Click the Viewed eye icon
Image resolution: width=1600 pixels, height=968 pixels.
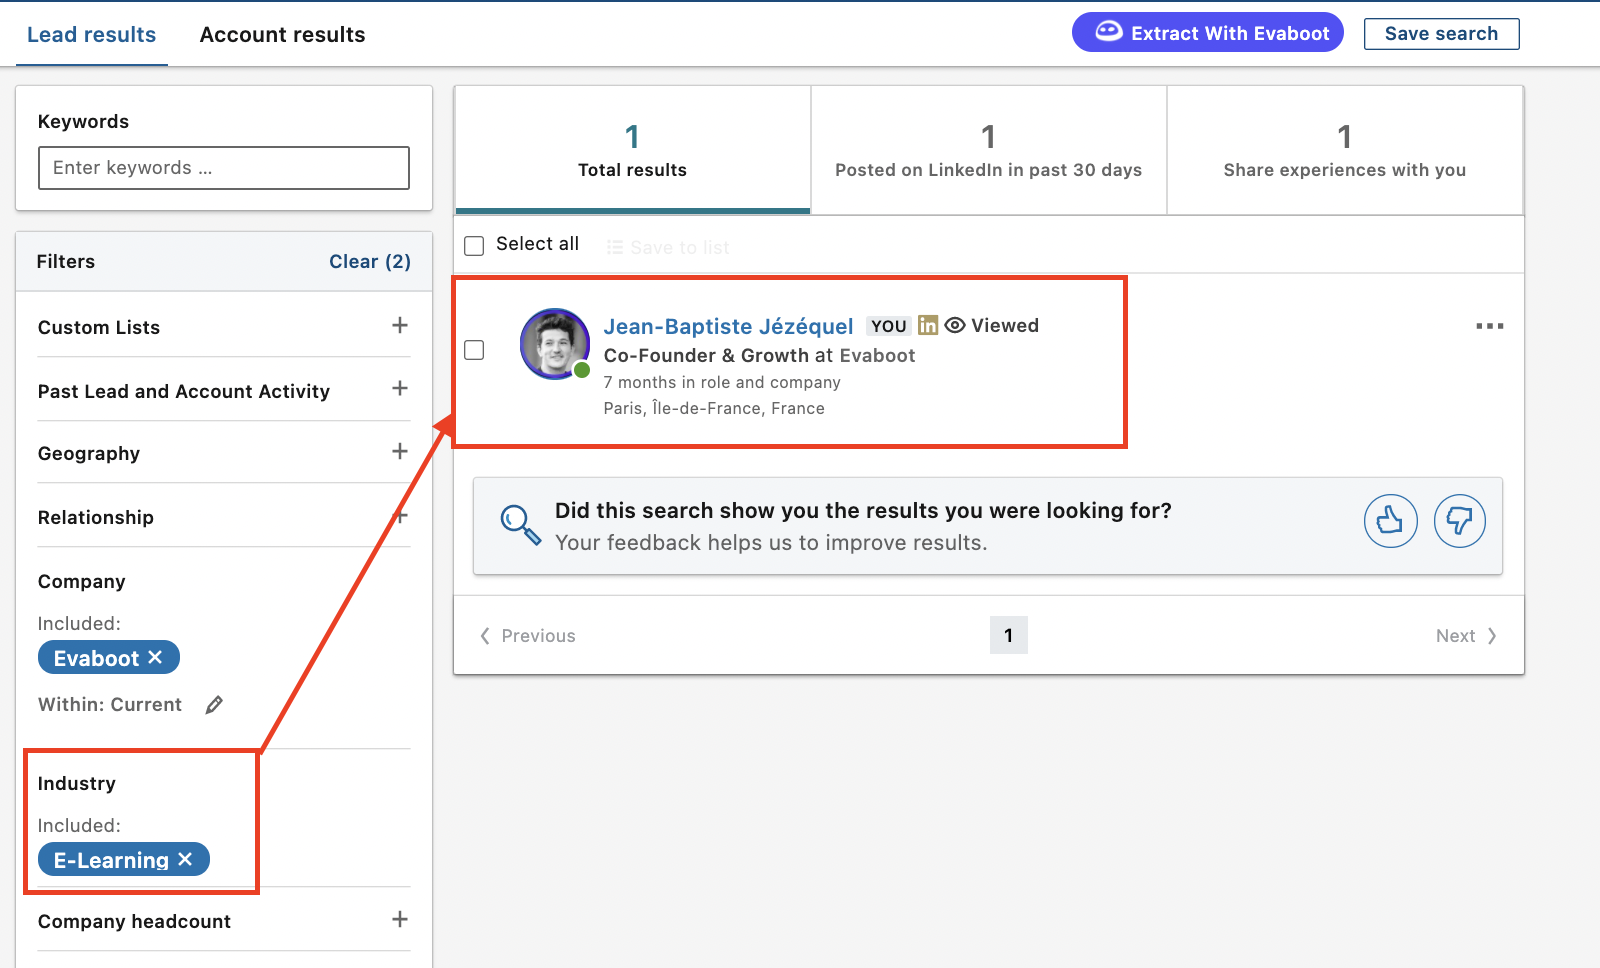click(955, 325)
